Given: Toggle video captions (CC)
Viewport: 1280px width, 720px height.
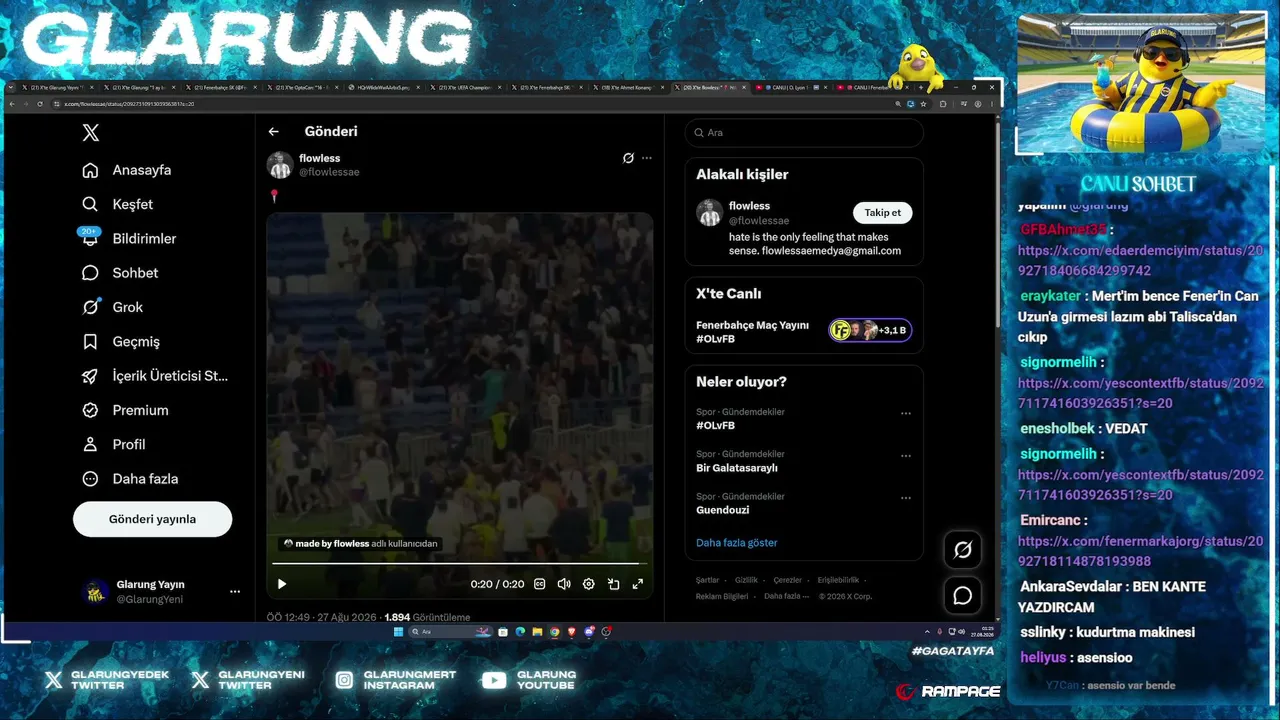Looking at the screenshot, I should pos(540,584).
